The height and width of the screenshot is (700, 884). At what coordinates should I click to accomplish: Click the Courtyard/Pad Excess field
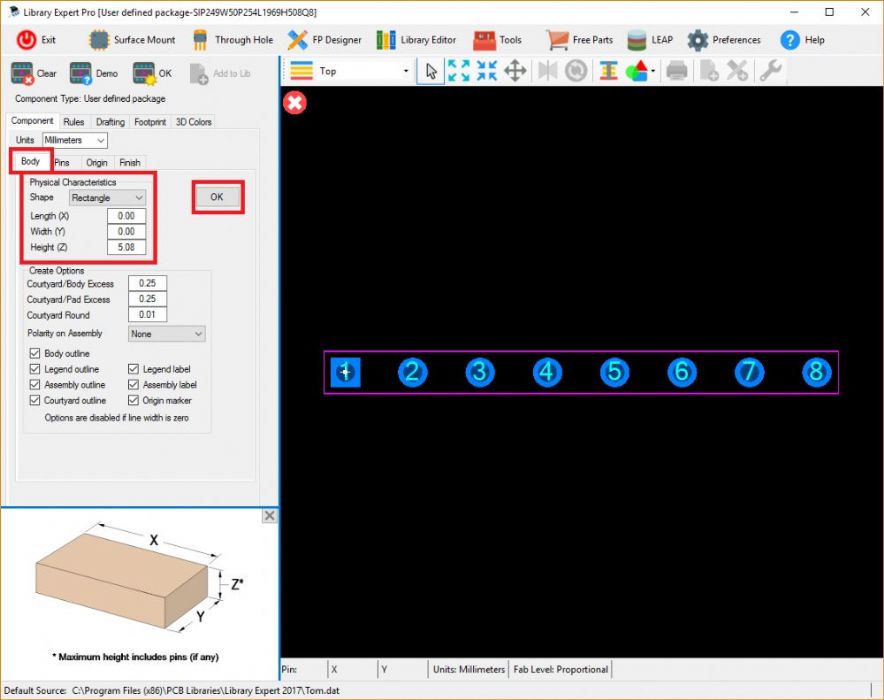(x=147, y=299)
